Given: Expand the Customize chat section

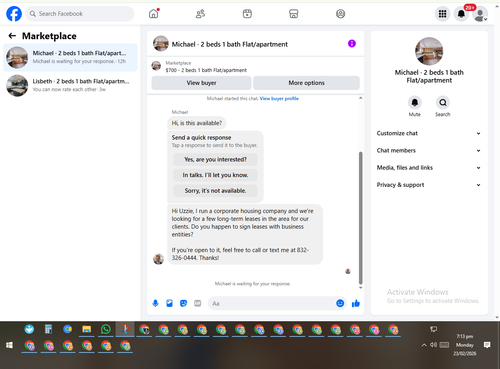Looking at the screenshot, I should click(429, 133).
